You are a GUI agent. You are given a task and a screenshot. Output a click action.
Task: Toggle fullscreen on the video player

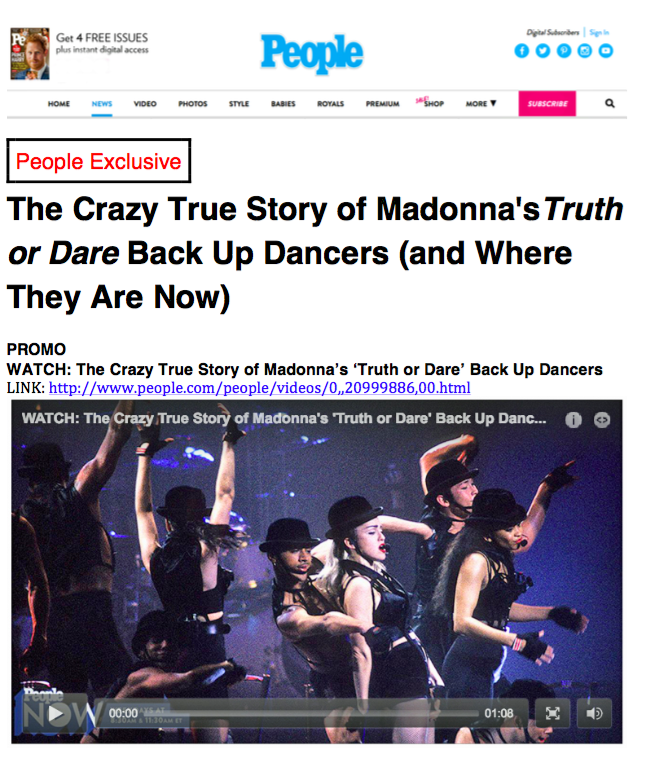coord(552,713)
